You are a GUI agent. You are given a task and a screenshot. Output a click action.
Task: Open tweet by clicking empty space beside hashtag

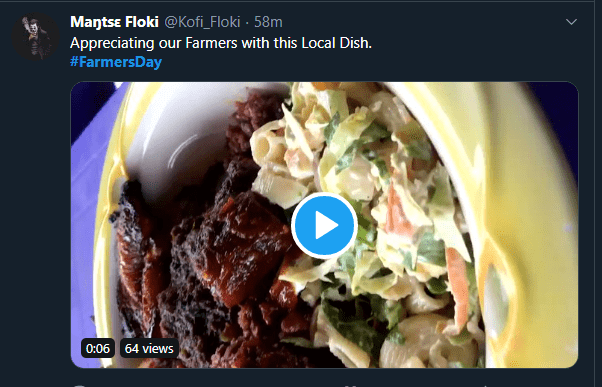coord(346,62)
